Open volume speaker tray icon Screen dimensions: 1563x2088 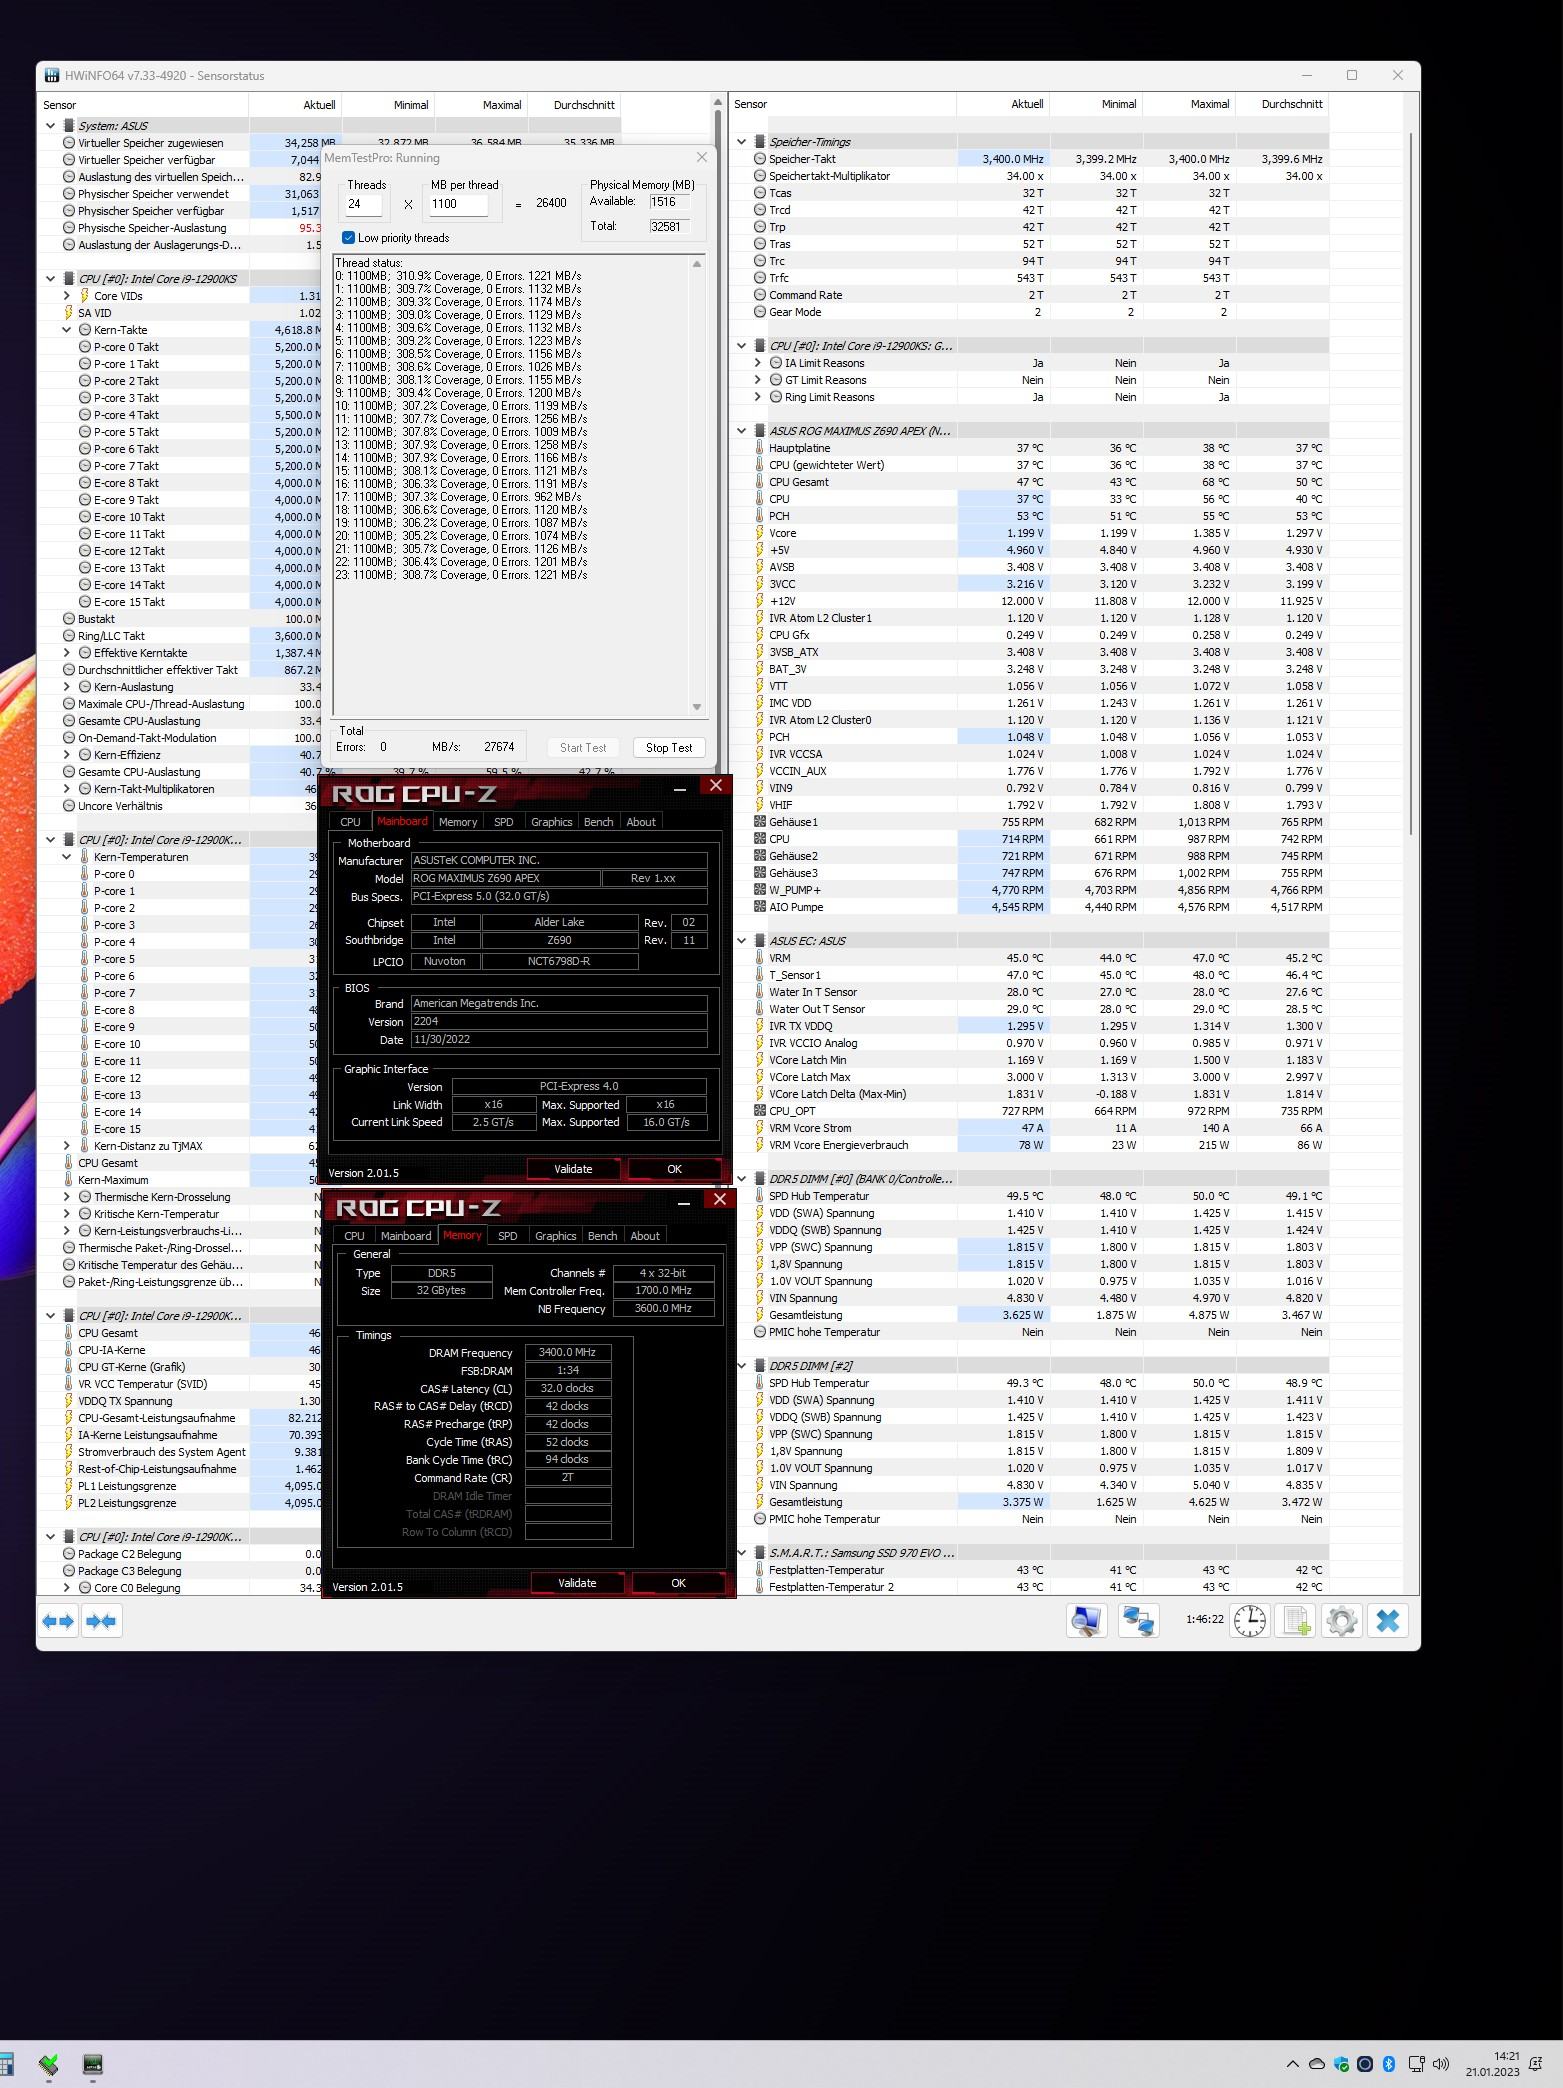coord(1441,2064)
